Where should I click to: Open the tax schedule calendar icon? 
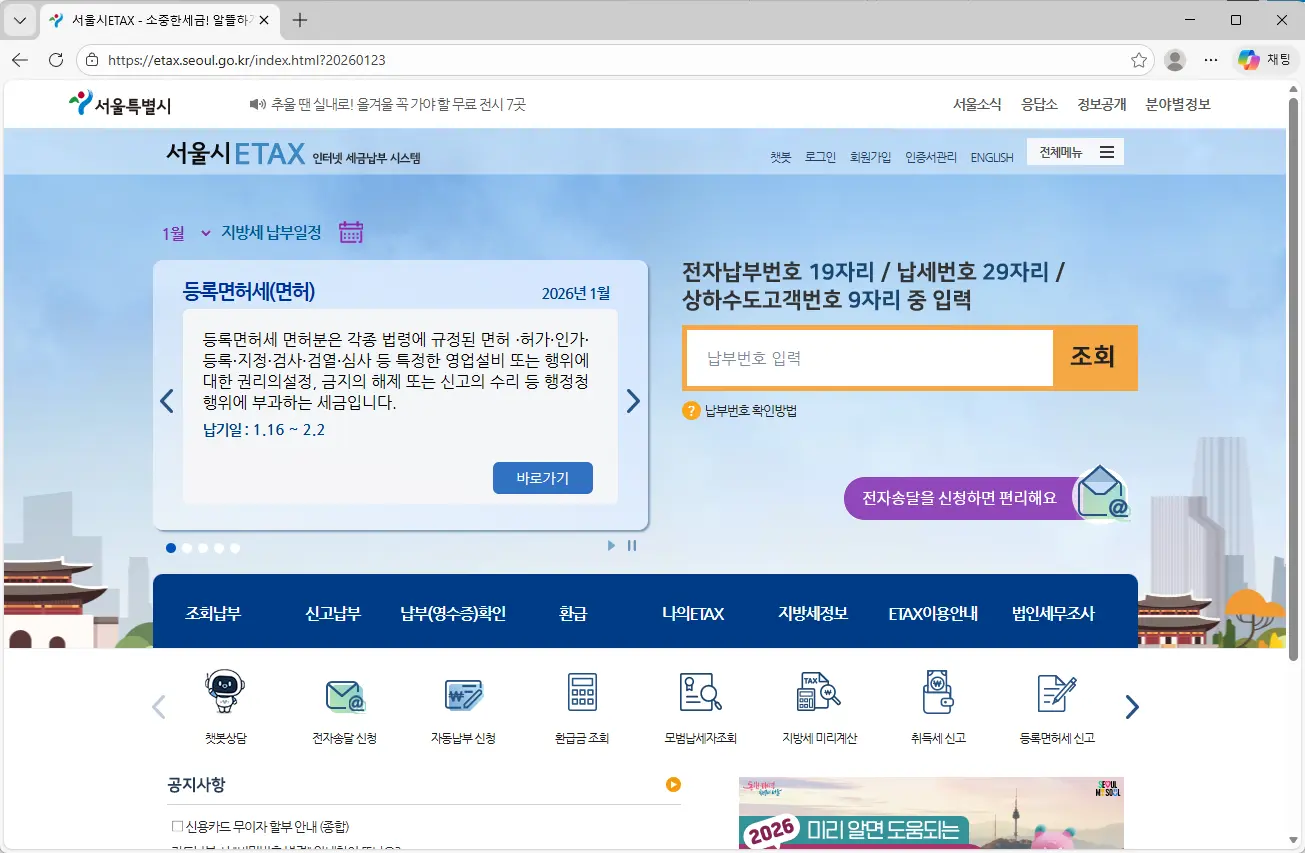[x=351, y=233]
